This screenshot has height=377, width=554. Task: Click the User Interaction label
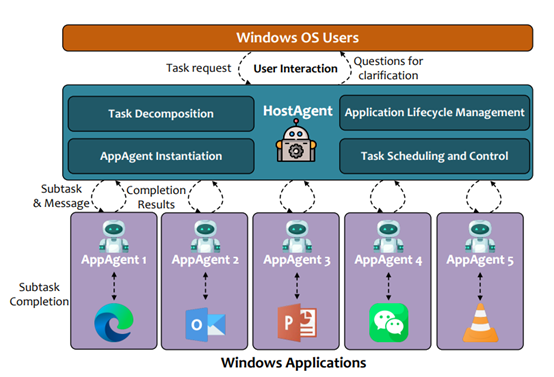[x=295, y=69]
